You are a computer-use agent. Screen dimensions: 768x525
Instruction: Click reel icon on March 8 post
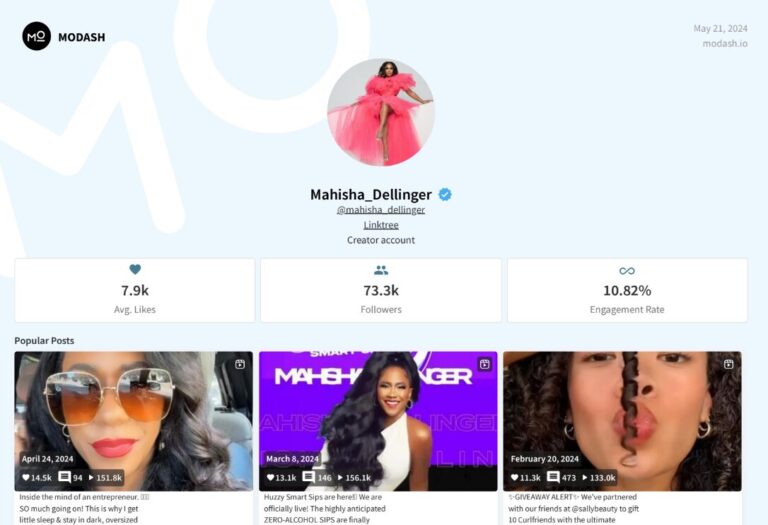click(x=484, y=364)
